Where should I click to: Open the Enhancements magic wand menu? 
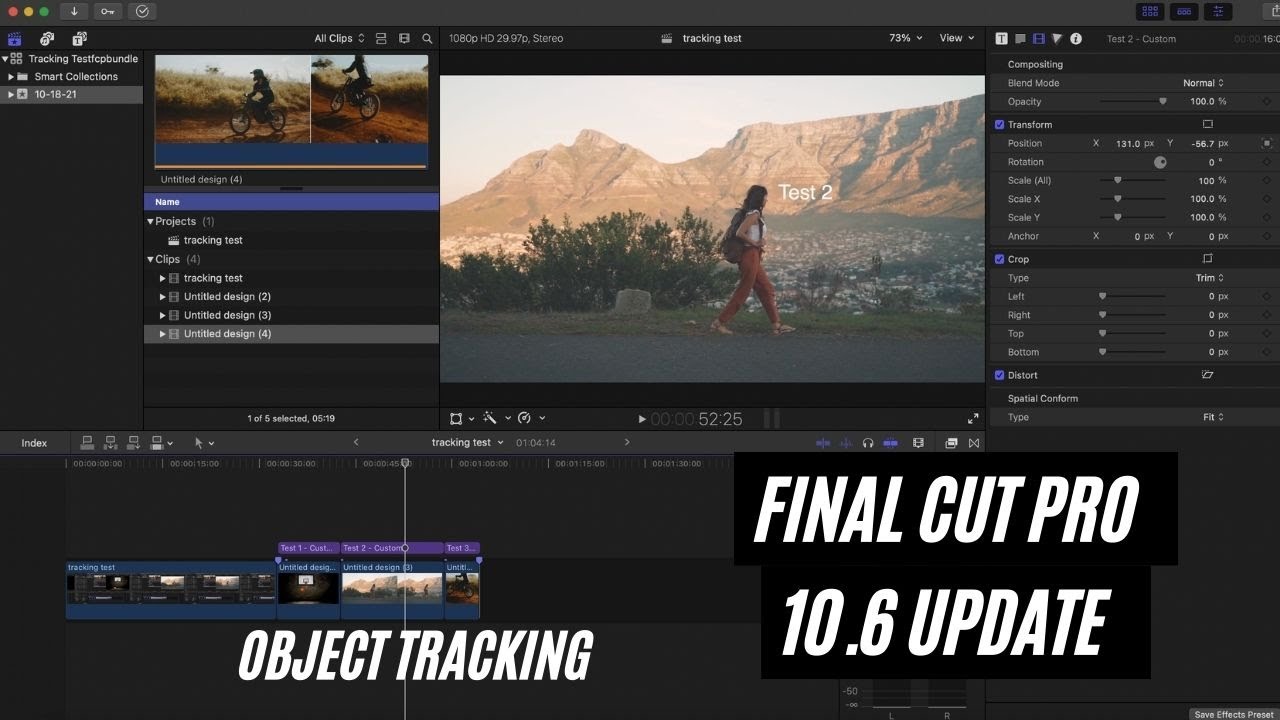coord(496,418)
